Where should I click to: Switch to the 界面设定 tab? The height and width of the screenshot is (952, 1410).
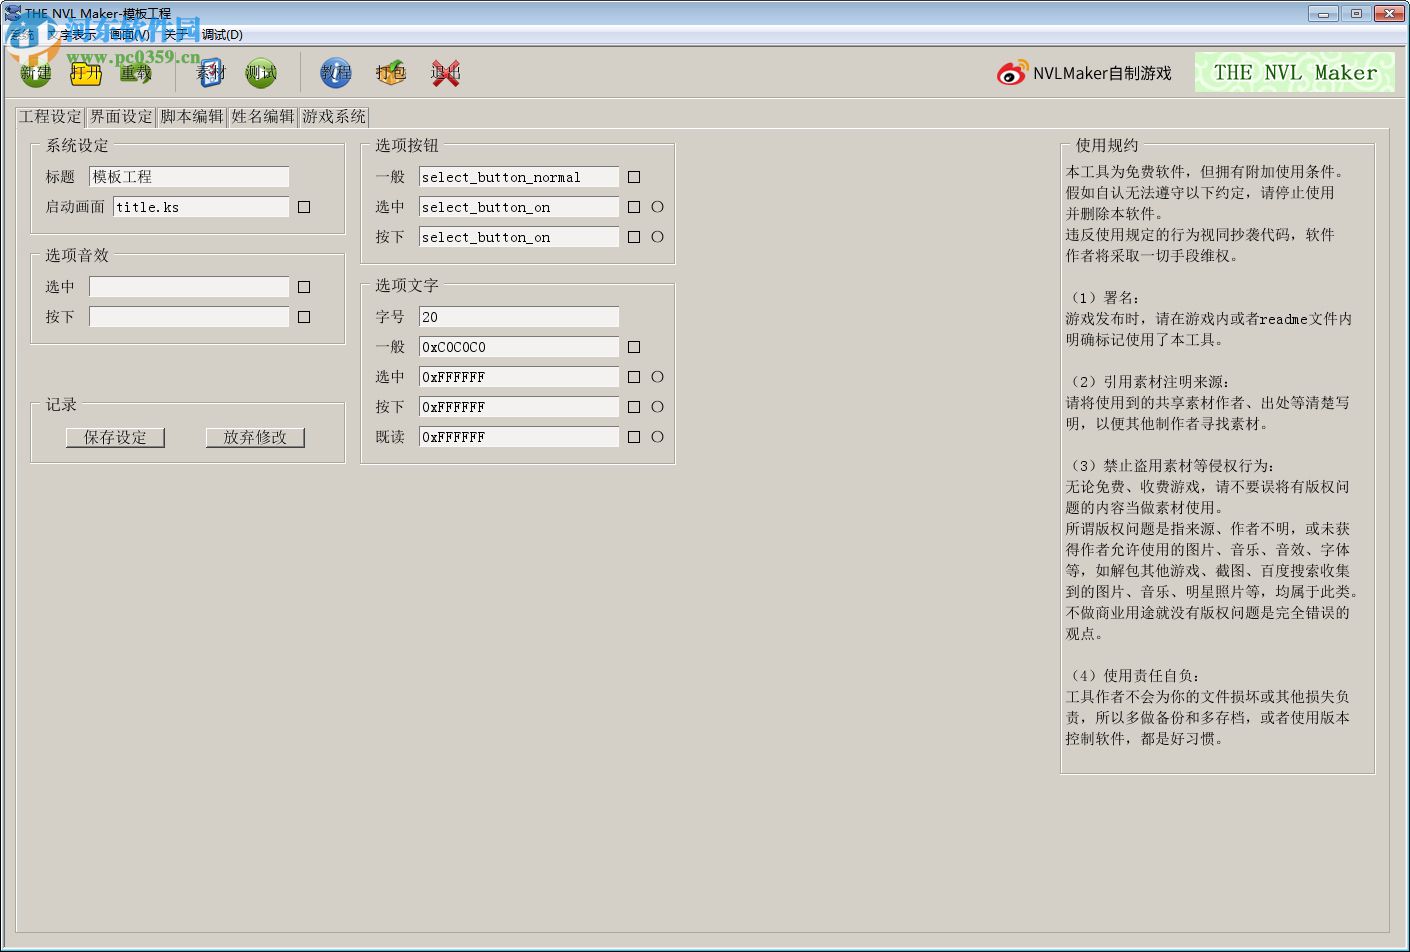(x=120, y=116)
